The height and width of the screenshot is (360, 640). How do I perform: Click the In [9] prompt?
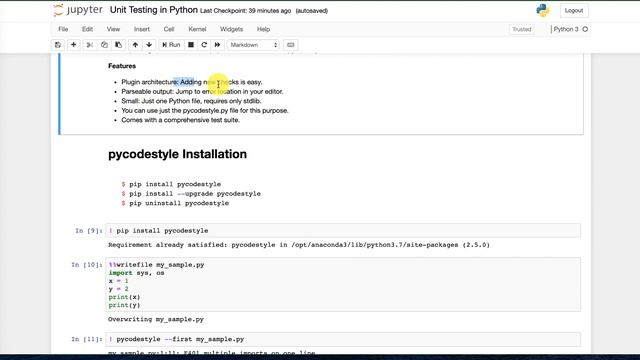[x=89, y=231]
